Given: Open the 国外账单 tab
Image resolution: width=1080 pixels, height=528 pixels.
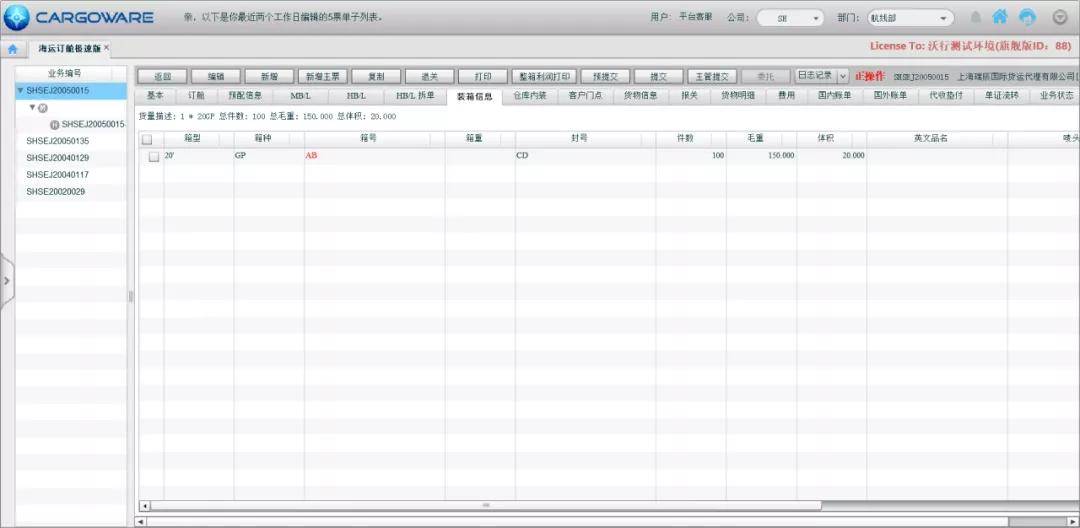Looking at the screenshot, I should point(891,96).
